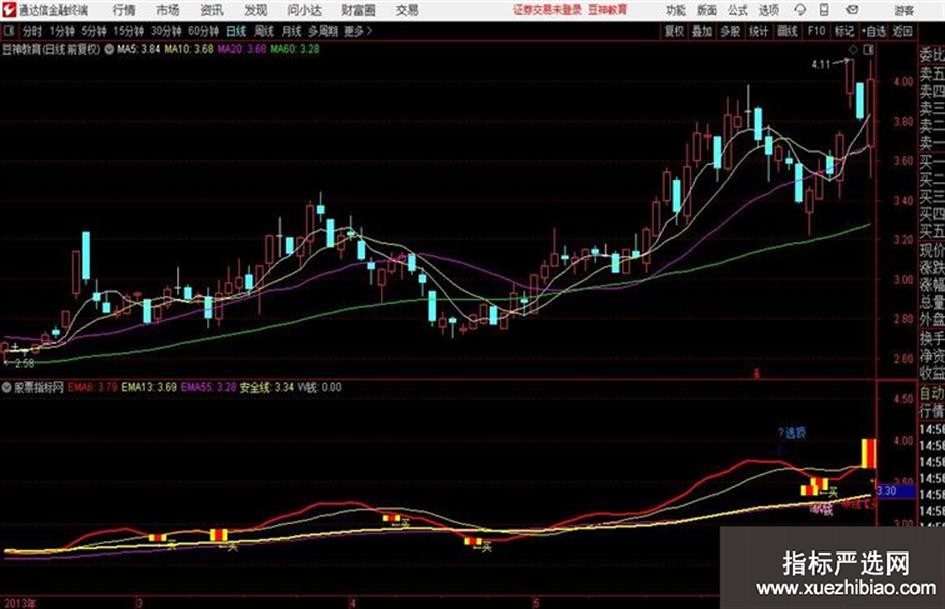The height and width of the screenshot is (609, 945).
Task: Switch to 15分钟 chart period
Action: pos(129,31)
